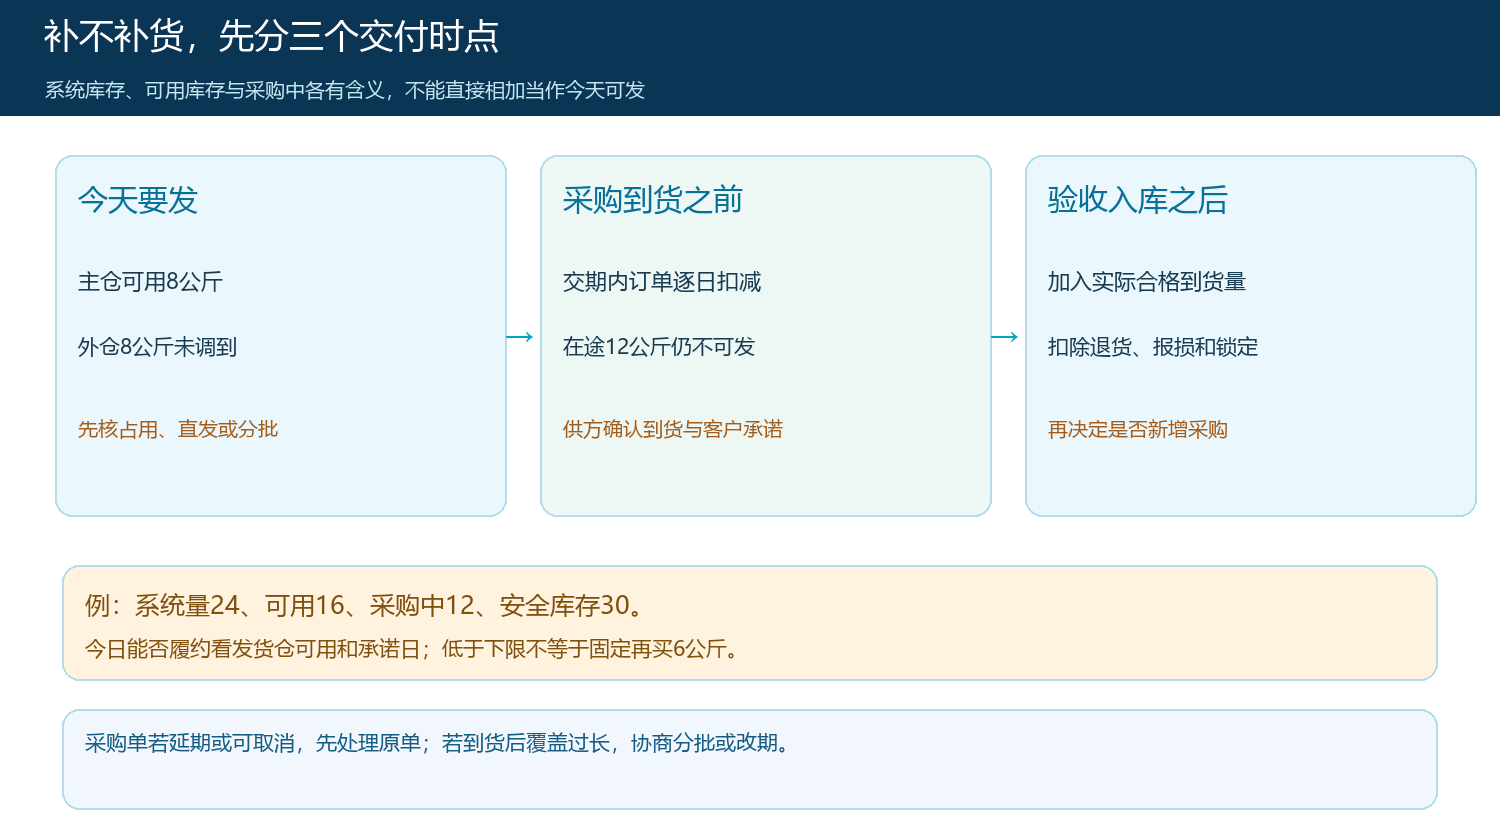This screenshot has height=840, width=1500.
Task: Click the card heading "采购到货之前"
Action: 653,200
